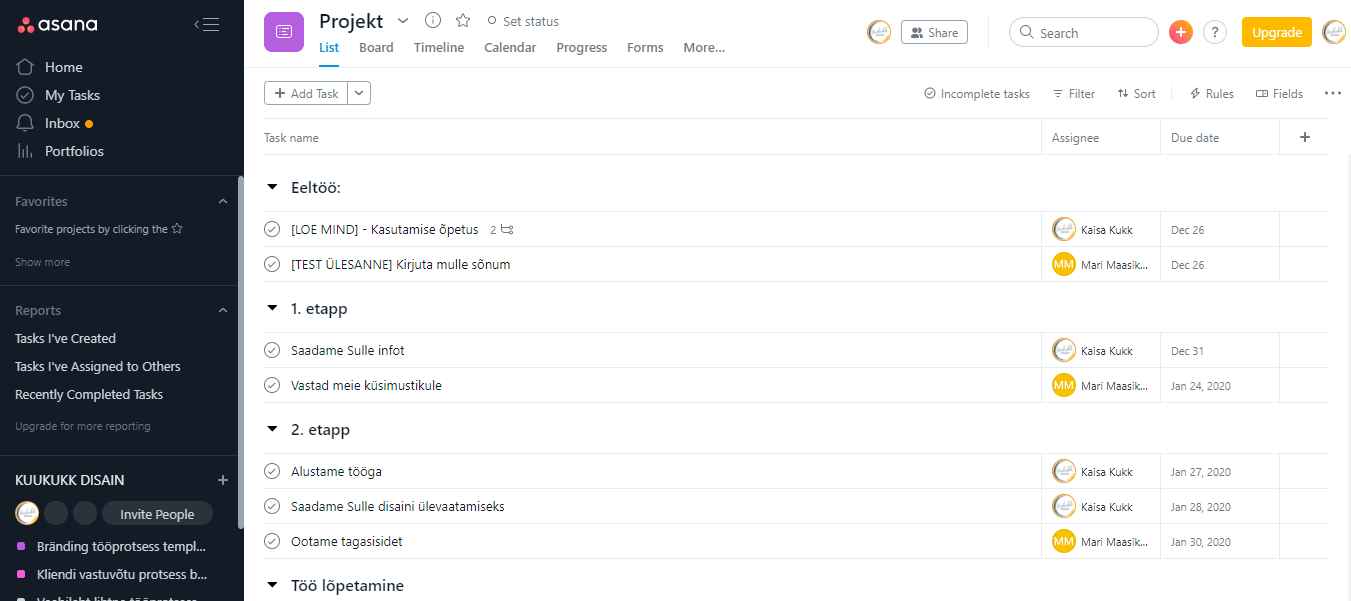Mark 'Alustame tööga' task complete
This screenshot has height=601, width=1351.
coord(272,472)
